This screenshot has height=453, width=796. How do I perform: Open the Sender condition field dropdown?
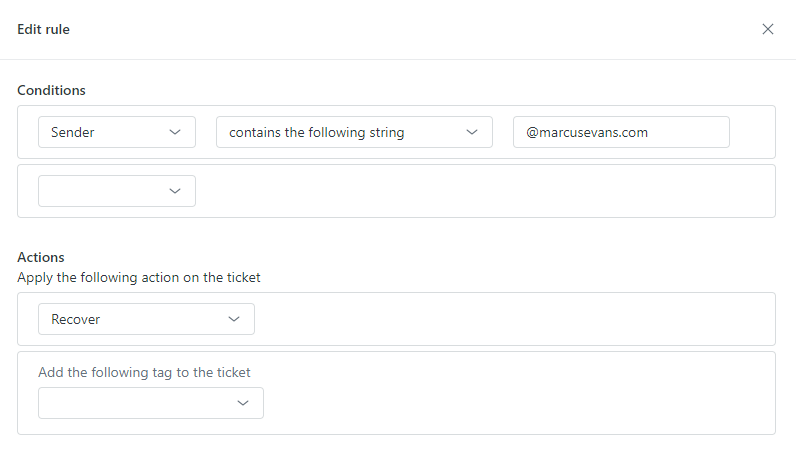(117, 132)
